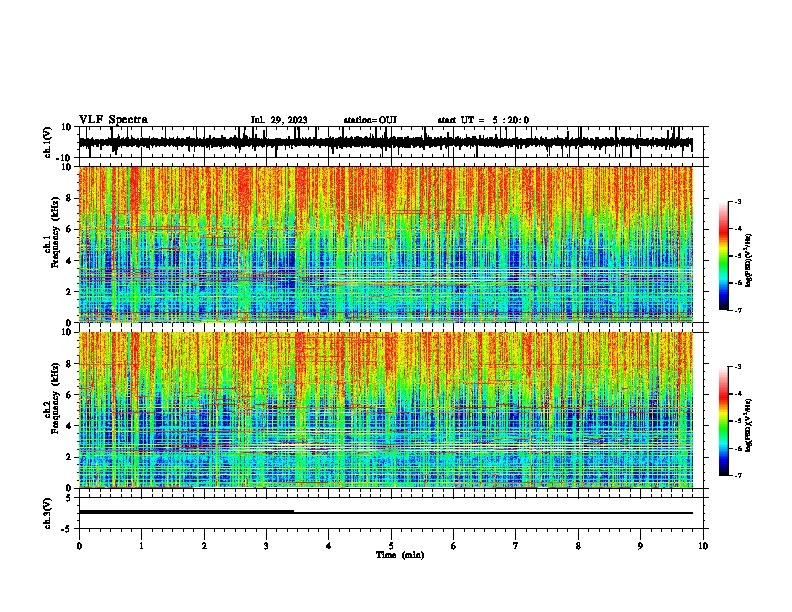Screen dimensions: 792x612
Task: Click time axis tick label "6"
Action: [x=454, y=546]
